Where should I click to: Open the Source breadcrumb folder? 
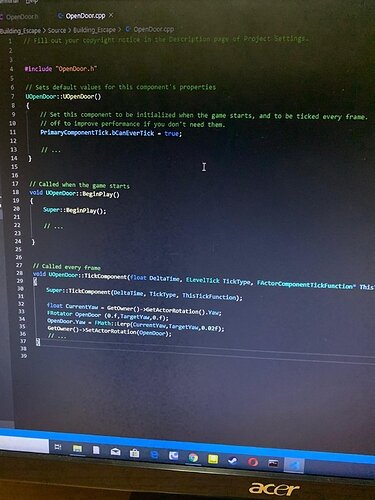[57, 30]
